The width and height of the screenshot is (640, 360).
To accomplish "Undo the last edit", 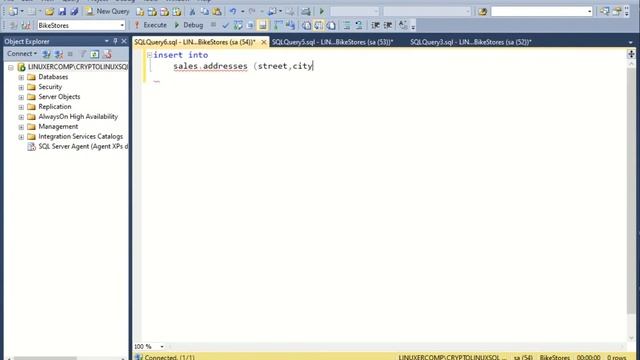I will pyautogui.click(x=233, y=11).
